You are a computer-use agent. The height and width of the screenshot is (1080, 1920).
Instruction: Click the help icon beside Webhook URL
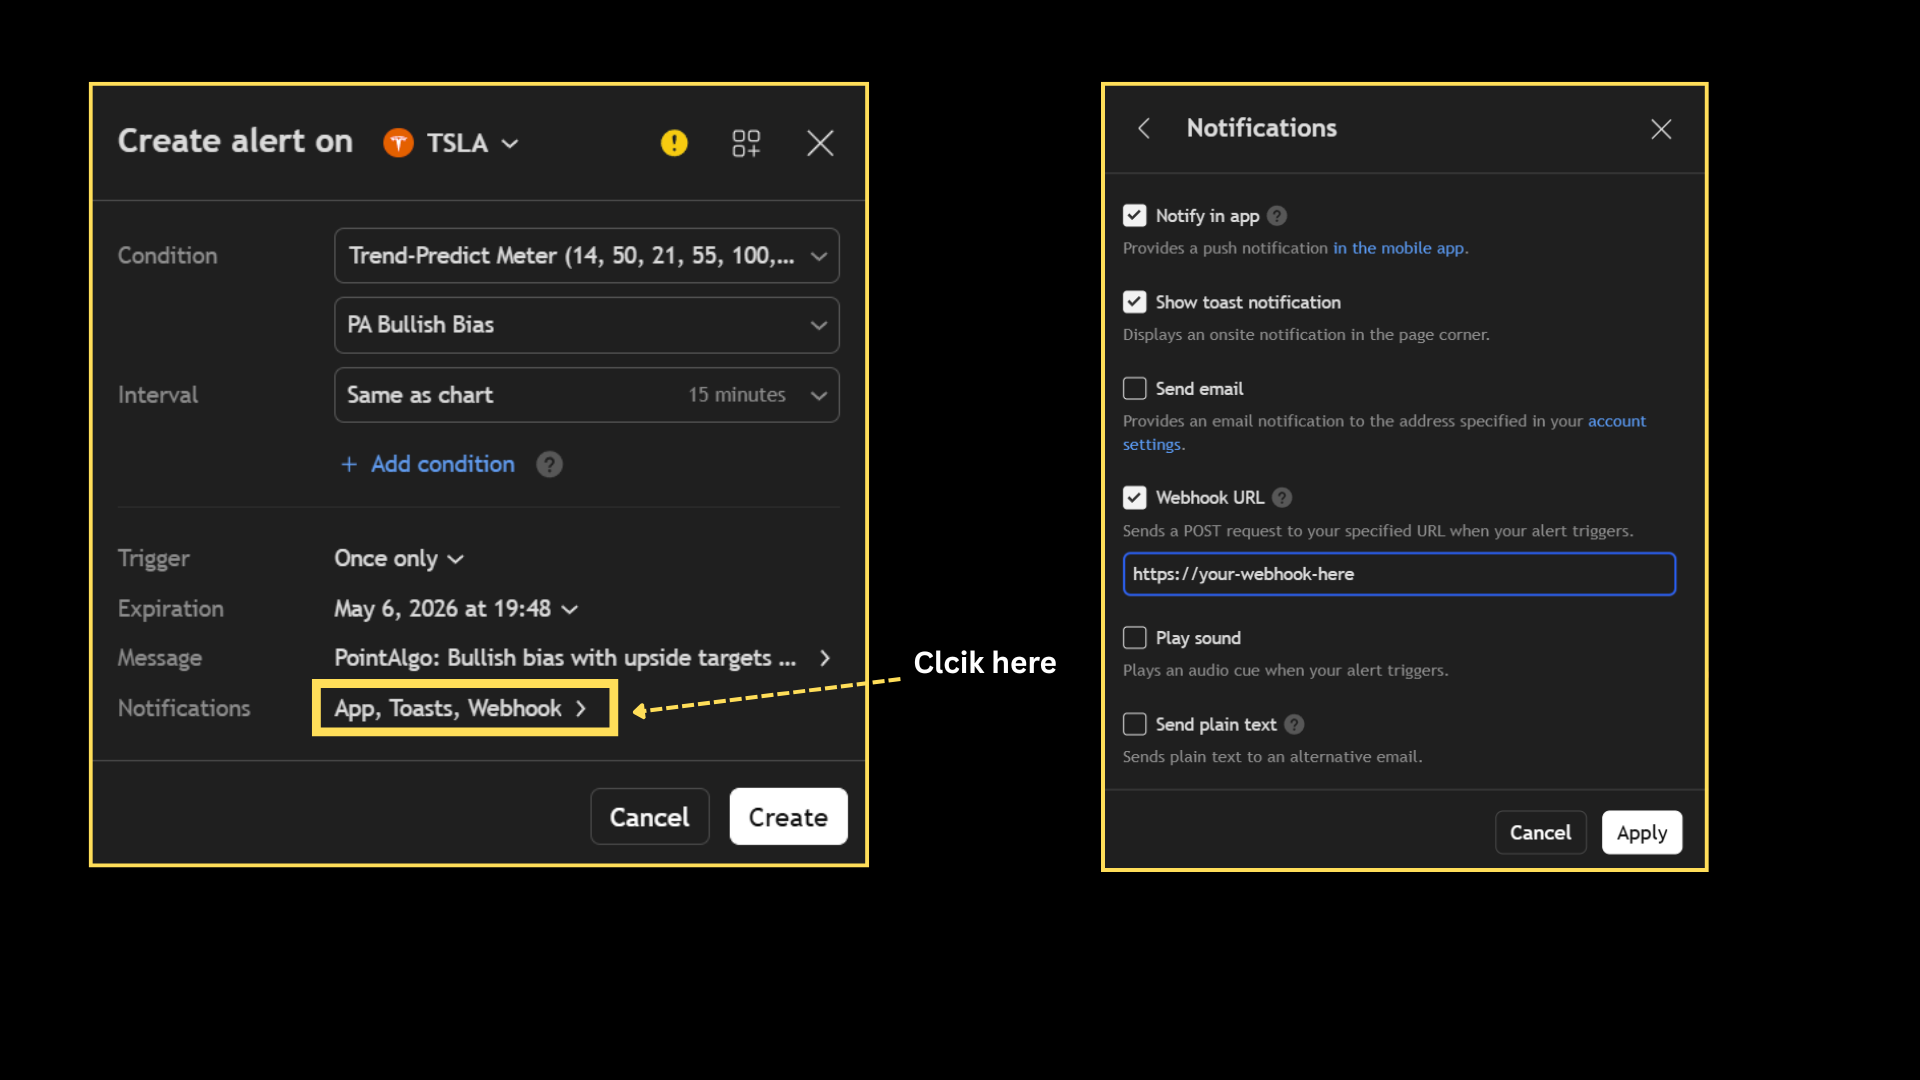pyautogui.click(x=1283, y=497)
